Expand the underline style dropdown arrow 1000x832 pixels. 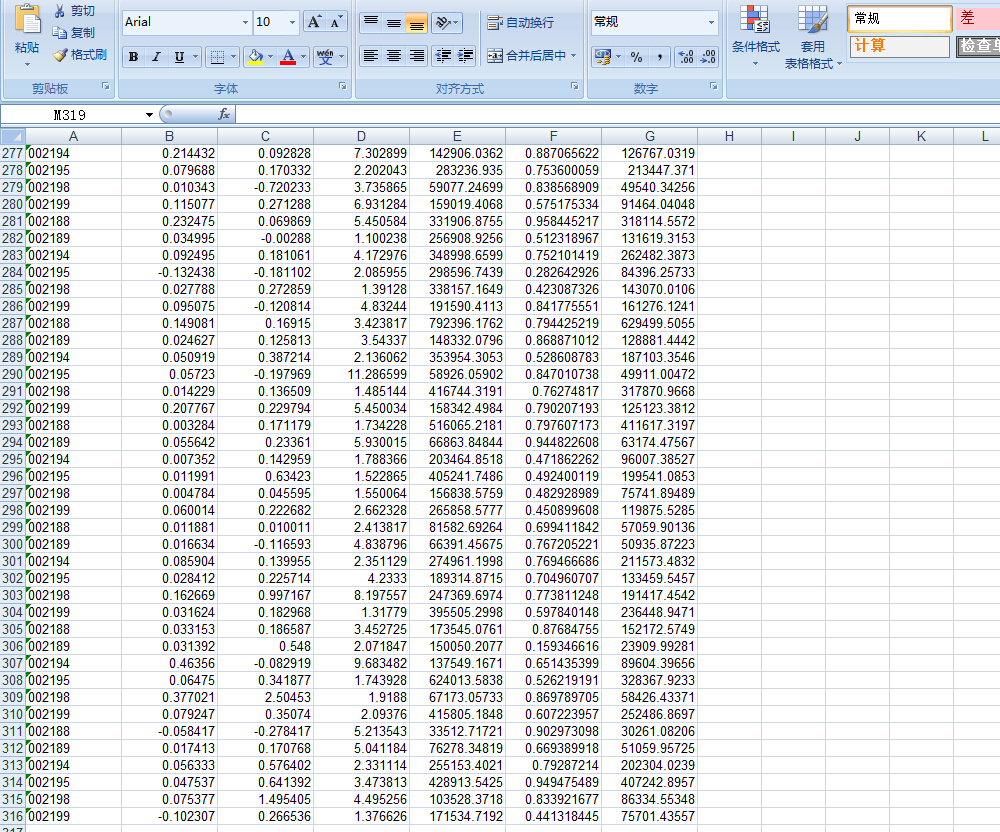(x=195, y=57)
